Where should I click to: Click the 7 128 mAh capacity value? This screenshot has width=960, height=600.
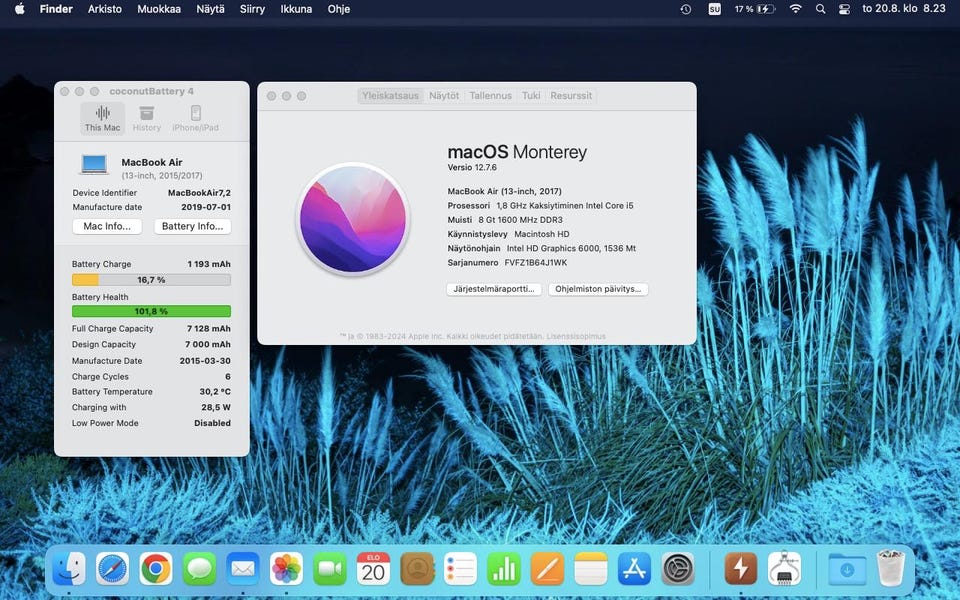point(209,328)
